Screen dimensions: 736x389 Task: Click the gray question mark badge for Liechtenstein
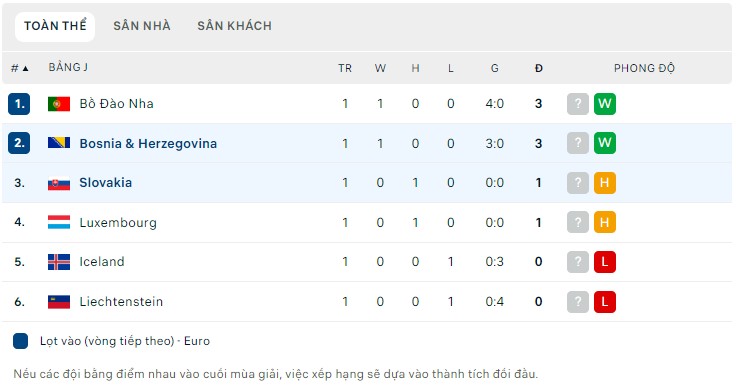(578, 302)
